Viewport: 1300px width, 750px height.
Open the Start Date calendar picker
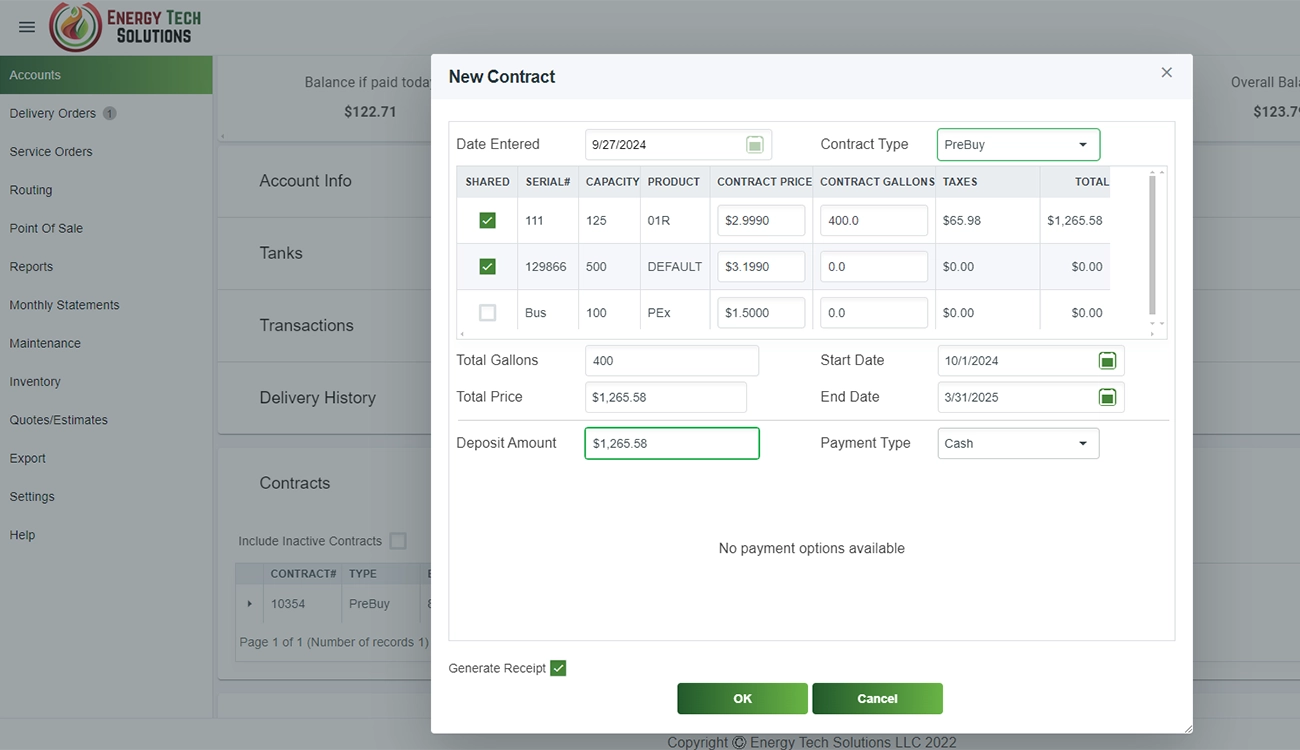(x=1107, y=361)
